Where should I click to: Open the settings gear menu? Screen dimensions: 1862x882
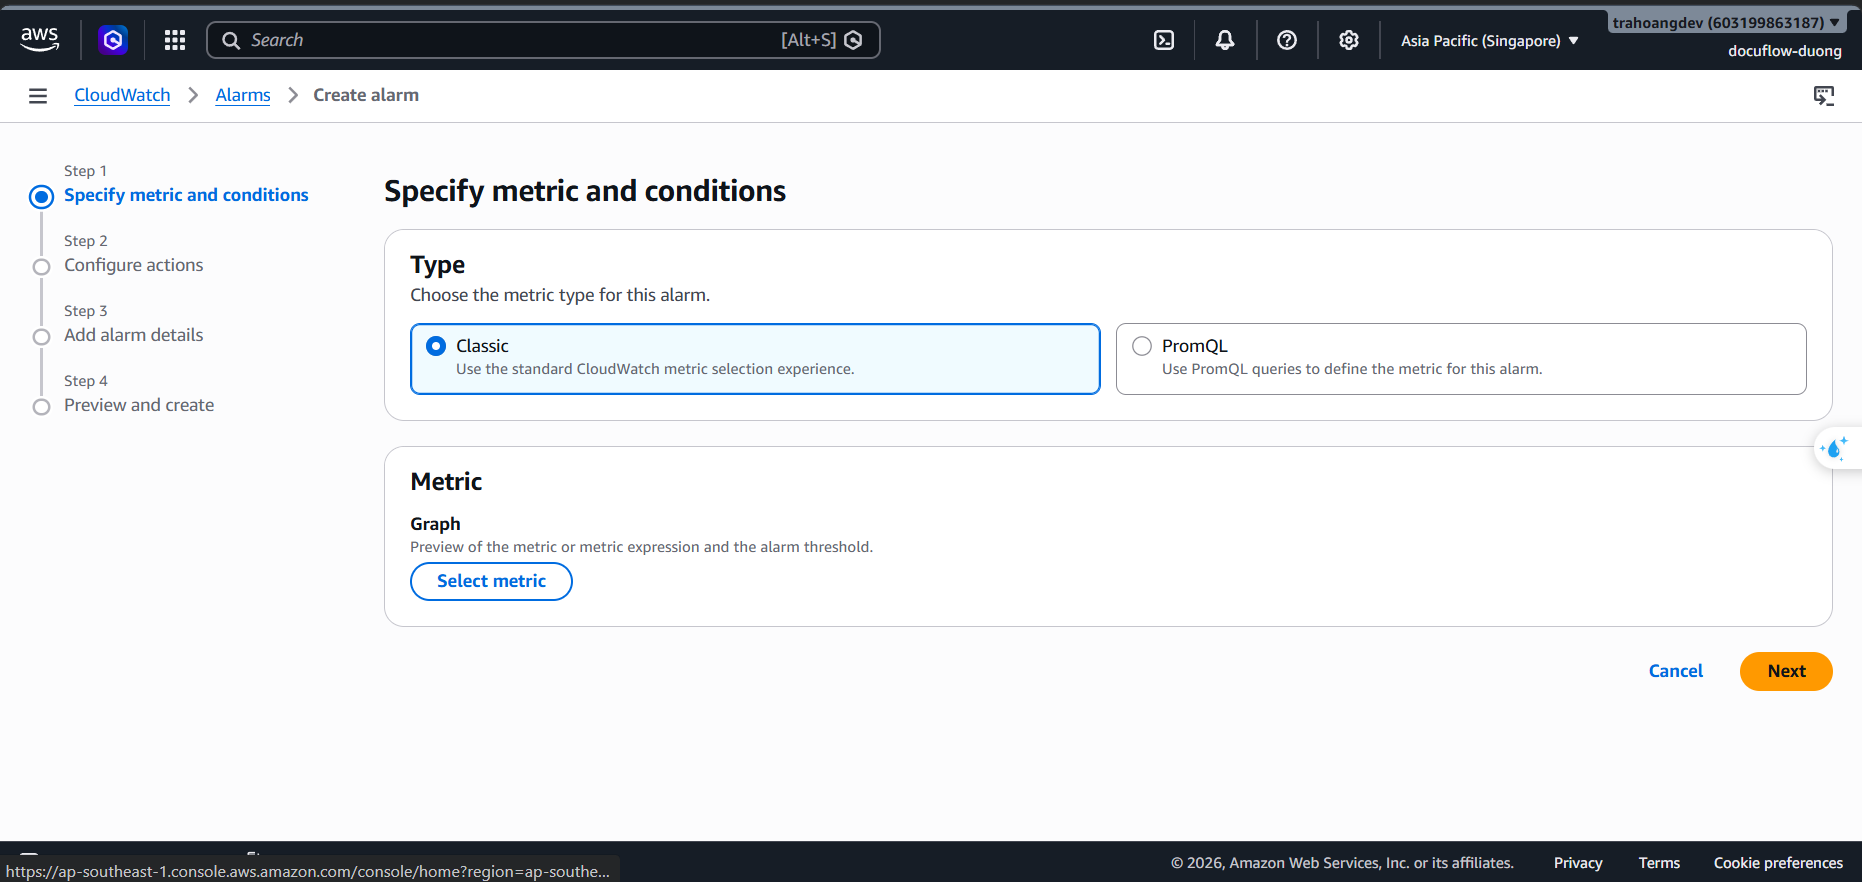coord(1349,40)
